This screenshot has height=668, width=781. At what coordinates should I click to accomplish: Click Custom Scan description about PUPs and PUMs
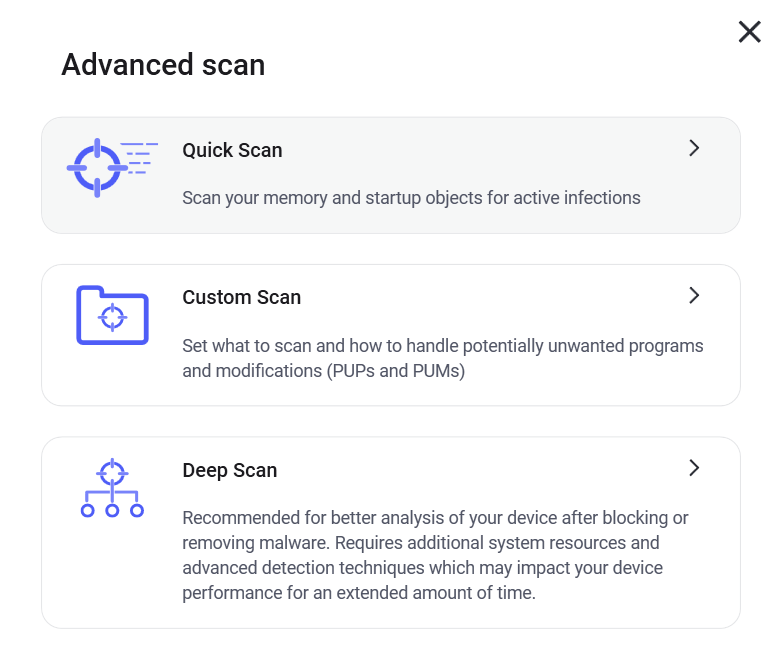coord(442,358)
